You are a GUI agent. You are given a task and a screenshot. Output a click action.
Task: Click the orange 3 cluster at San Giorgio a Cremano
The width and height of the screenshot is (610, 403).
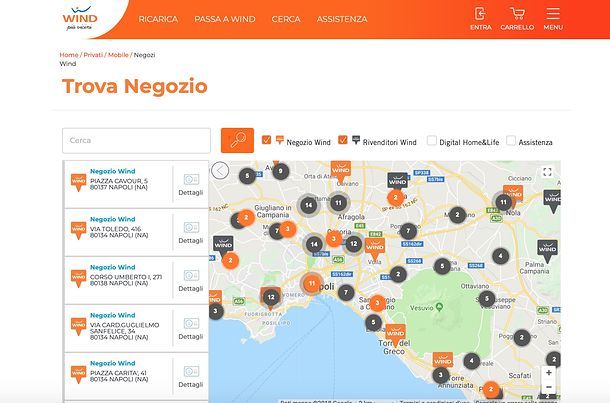tap(377, 303)
